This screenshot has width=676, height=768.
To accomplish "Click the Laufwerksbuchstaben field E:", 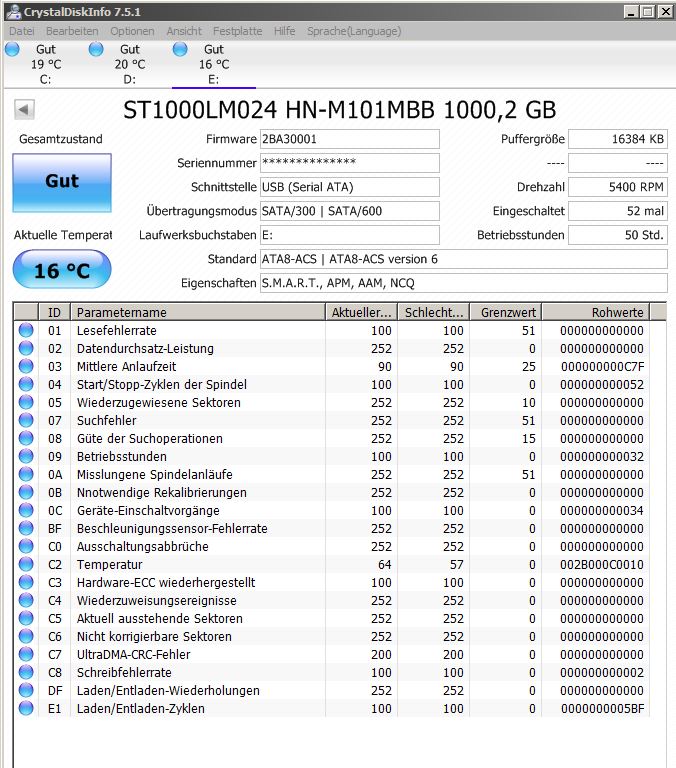I will pos(350,235).
